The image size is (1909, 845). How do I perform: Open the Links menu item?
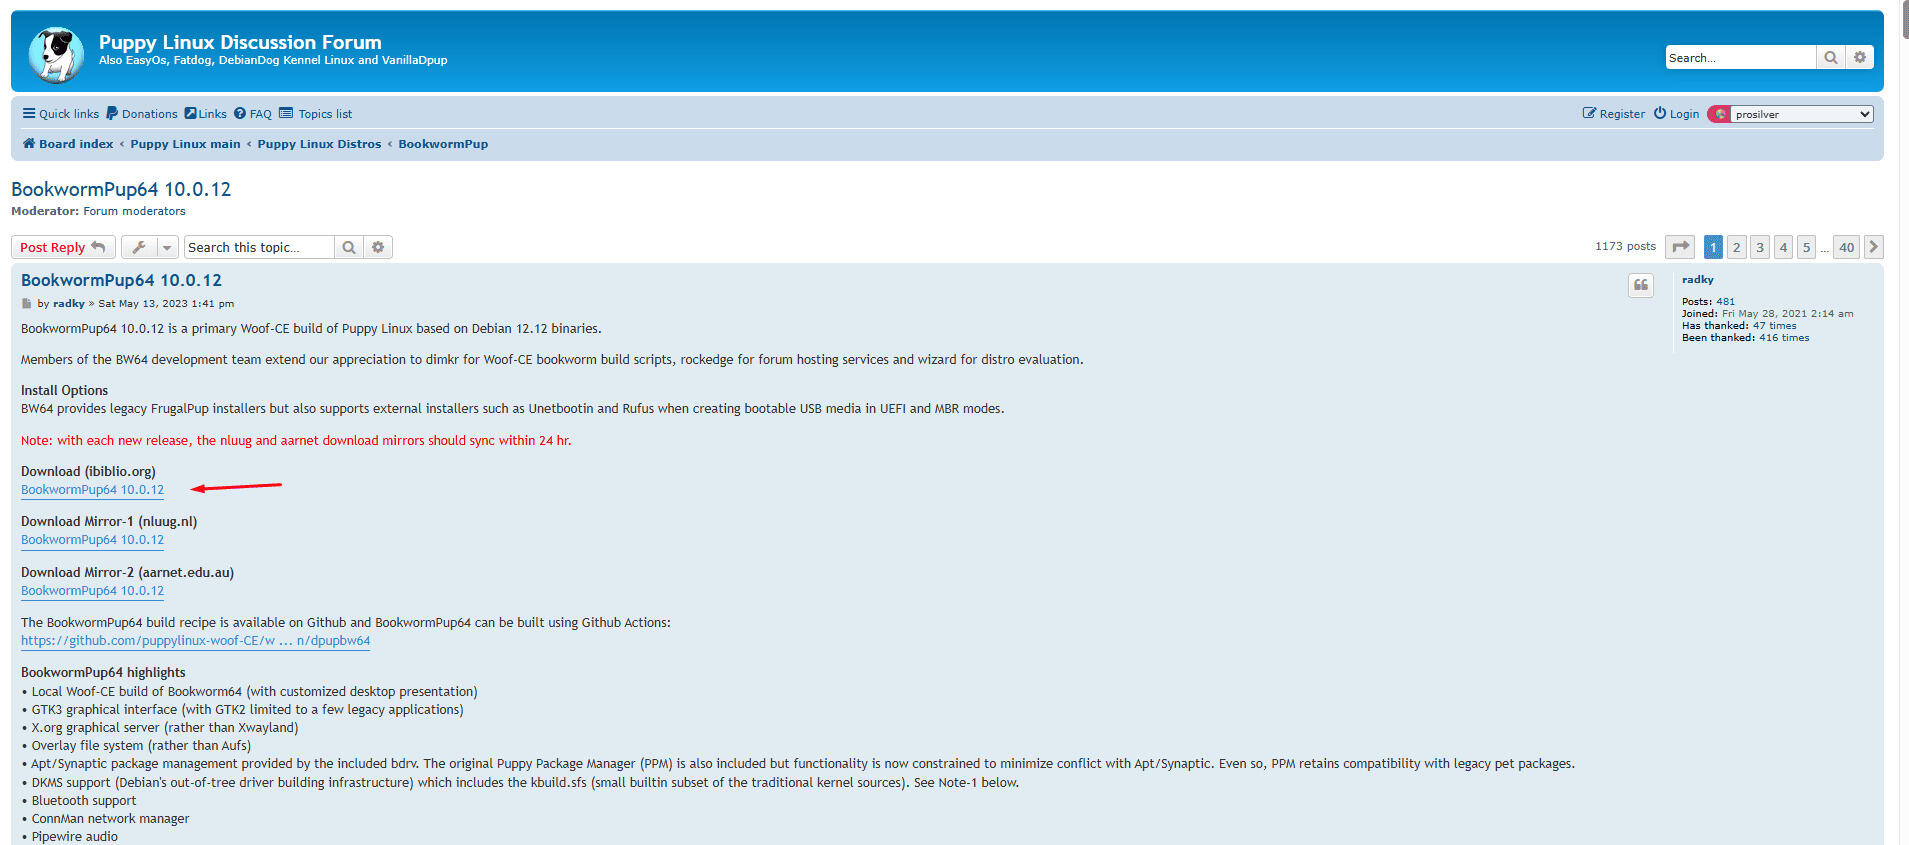(x=205, y=114)
